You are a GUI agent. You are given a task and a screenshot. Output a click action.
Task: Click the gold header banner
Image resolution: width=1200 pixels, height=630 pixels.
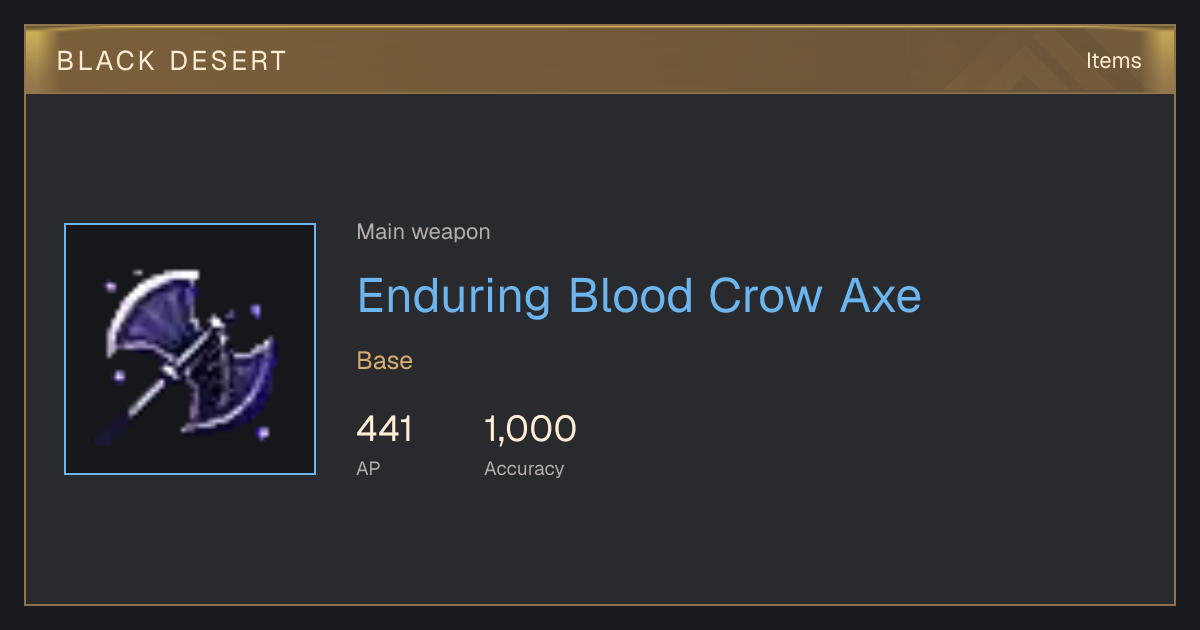click(600, 60)
